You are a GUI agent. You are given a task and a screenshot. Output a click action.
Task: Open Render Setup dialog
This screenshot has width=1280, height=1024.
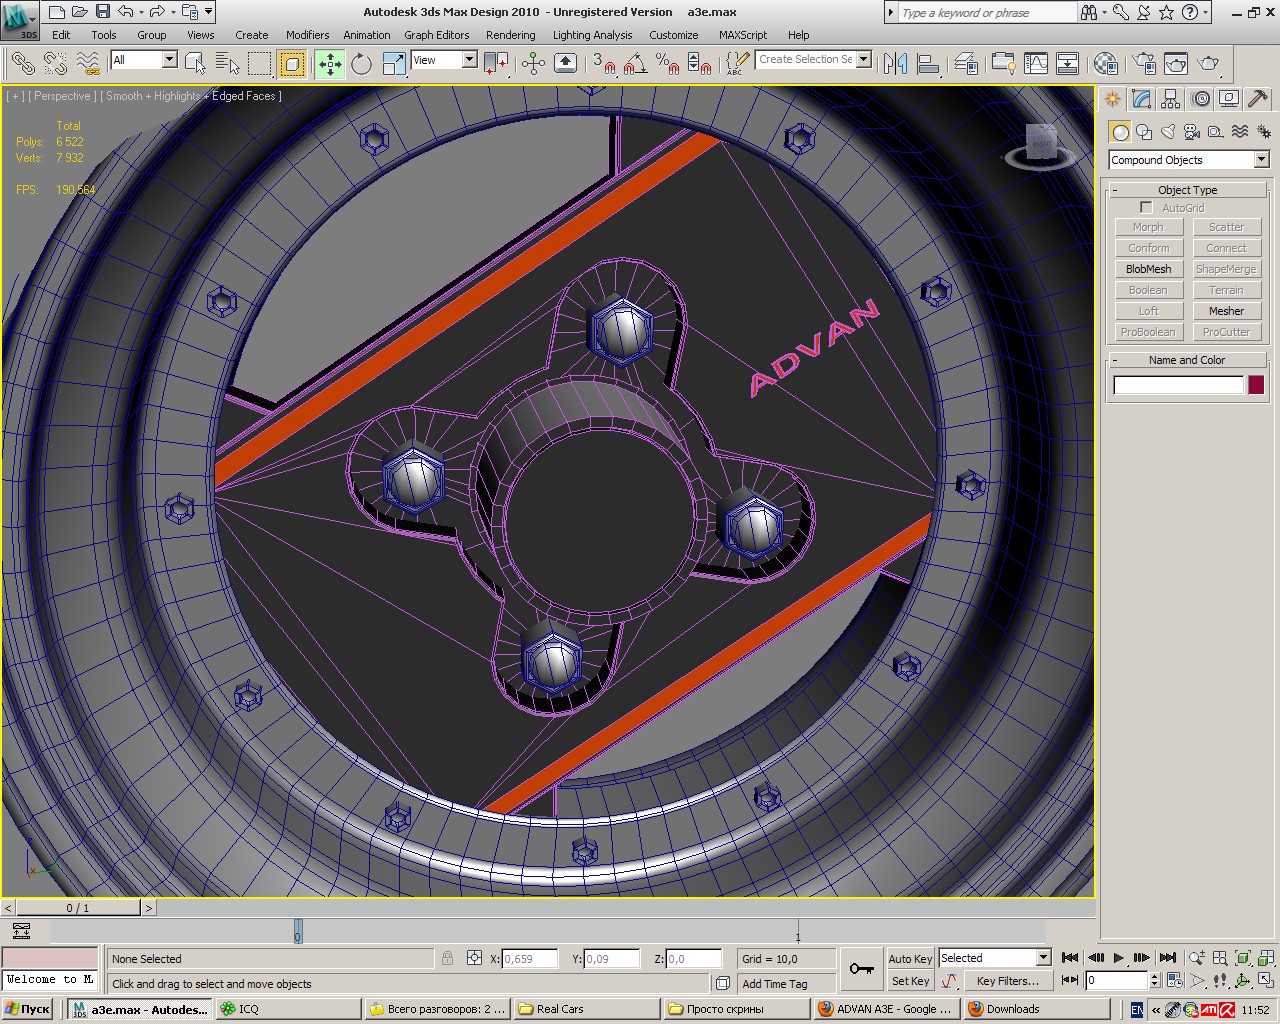click(x=1144, y=64)
